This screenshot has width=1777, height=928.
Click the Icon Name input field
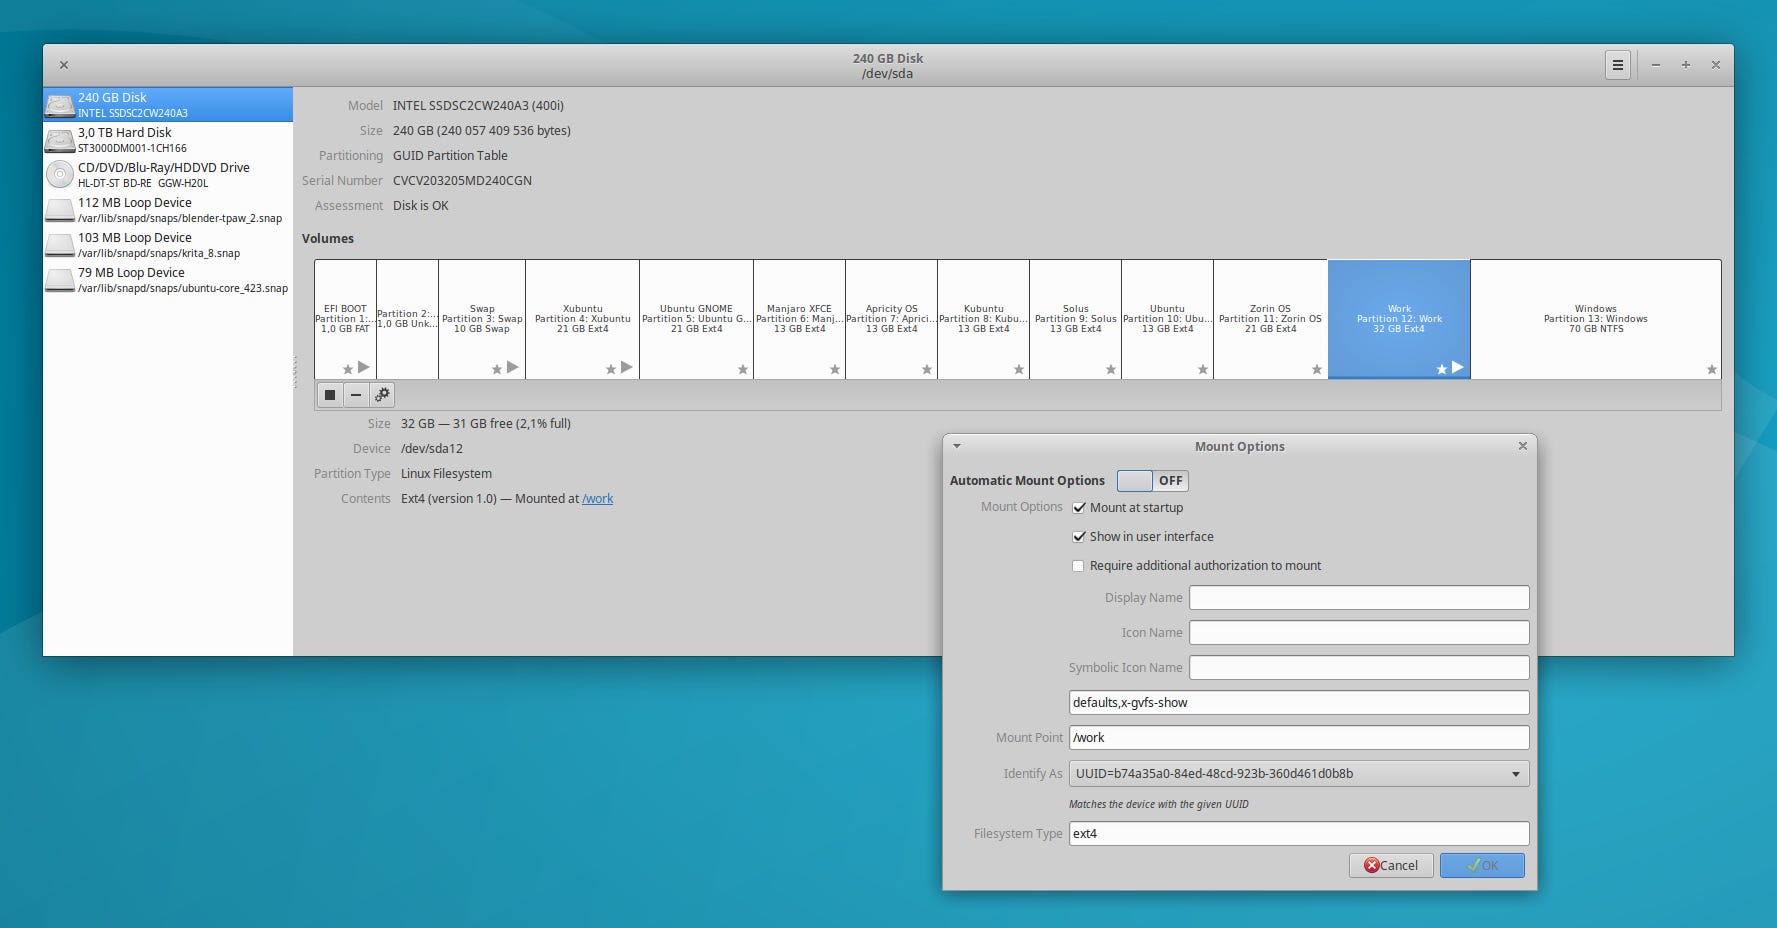(1359, 633)
